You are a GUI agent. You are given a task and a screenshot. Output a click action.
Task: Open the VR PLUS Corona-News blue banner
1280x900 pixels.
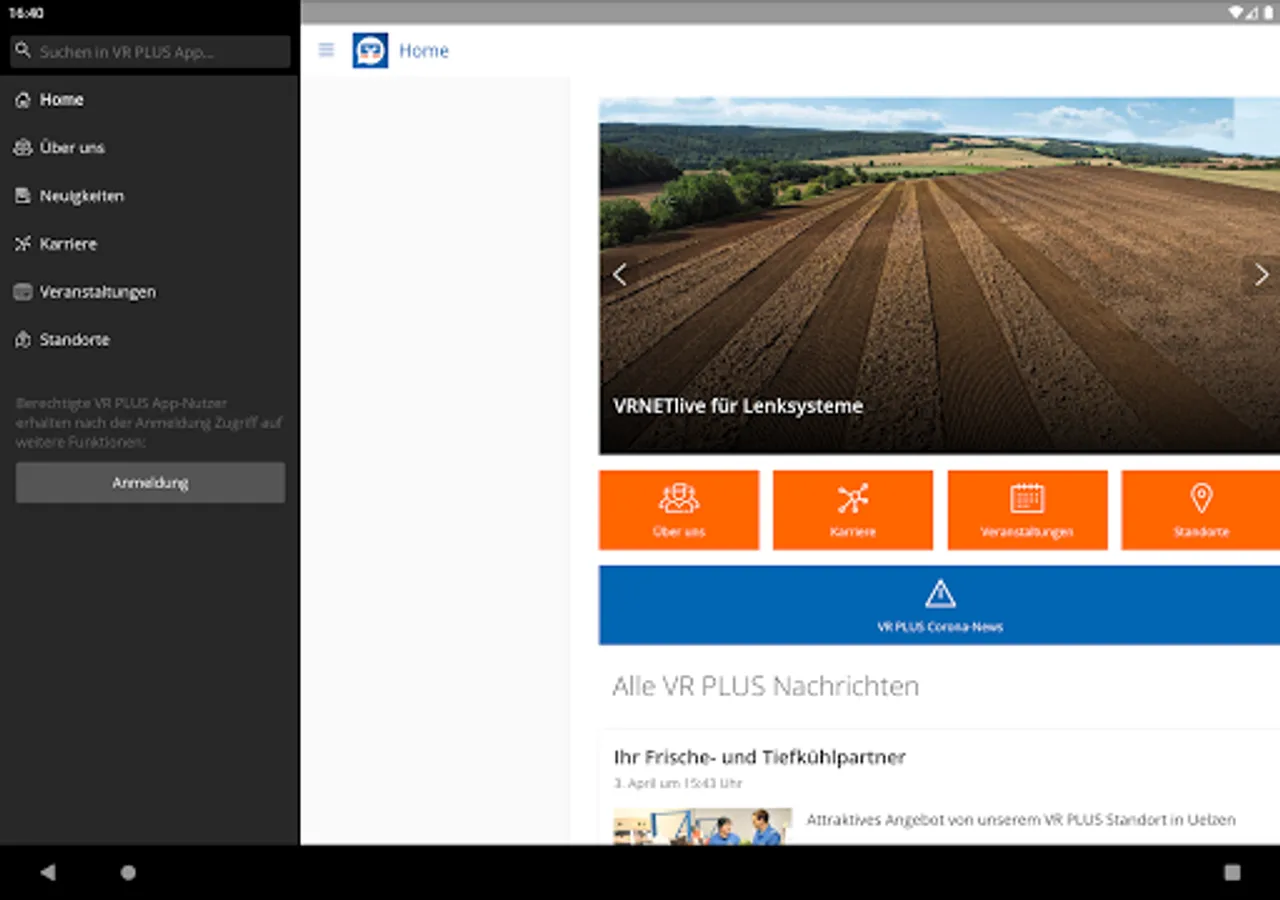(940, 605)
